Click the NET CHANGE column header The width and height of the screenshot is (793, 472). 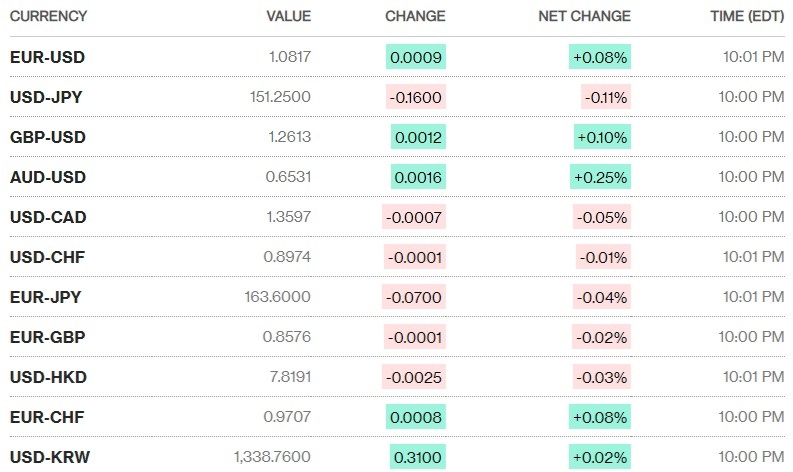(584, 16)
